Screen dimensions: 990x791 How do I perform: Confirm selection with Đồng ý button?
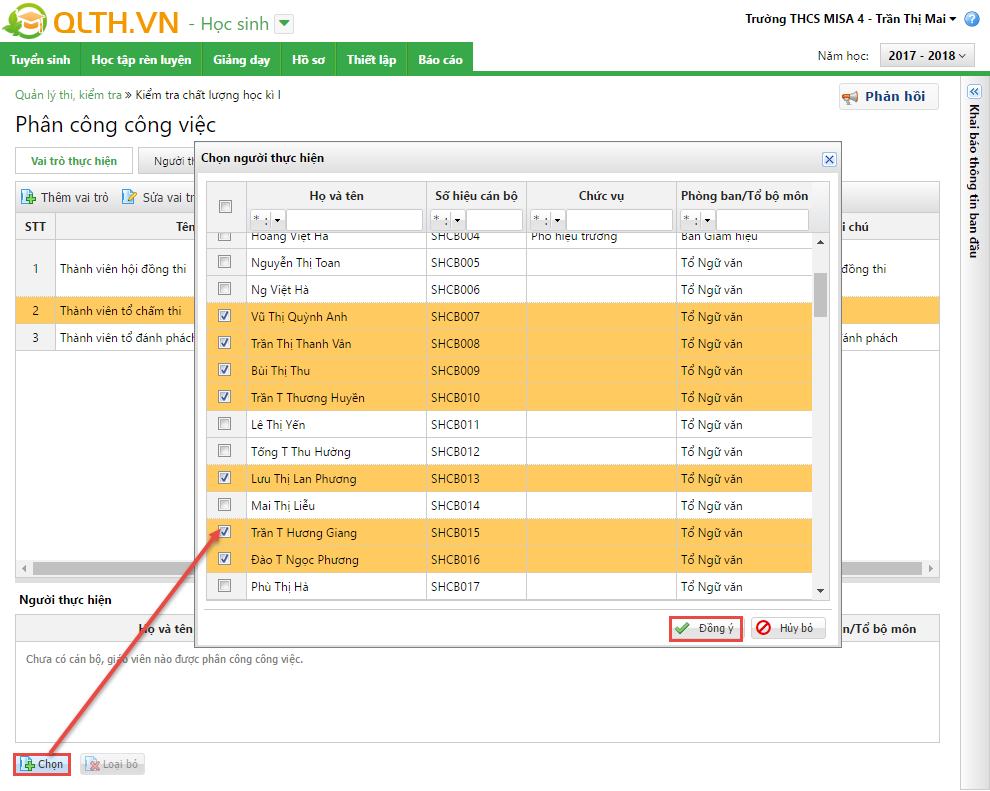(705, 628)
